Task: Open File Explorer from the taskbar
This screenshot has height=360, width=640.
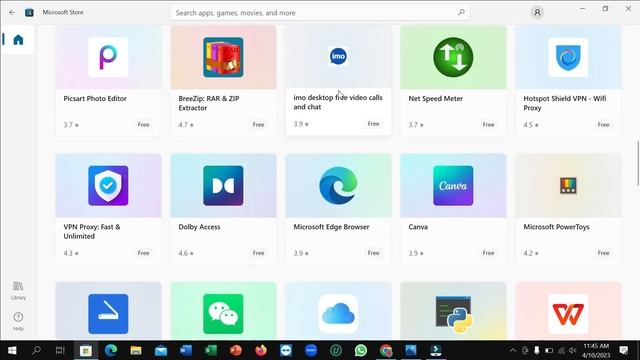Action: (x=136, y=350)
